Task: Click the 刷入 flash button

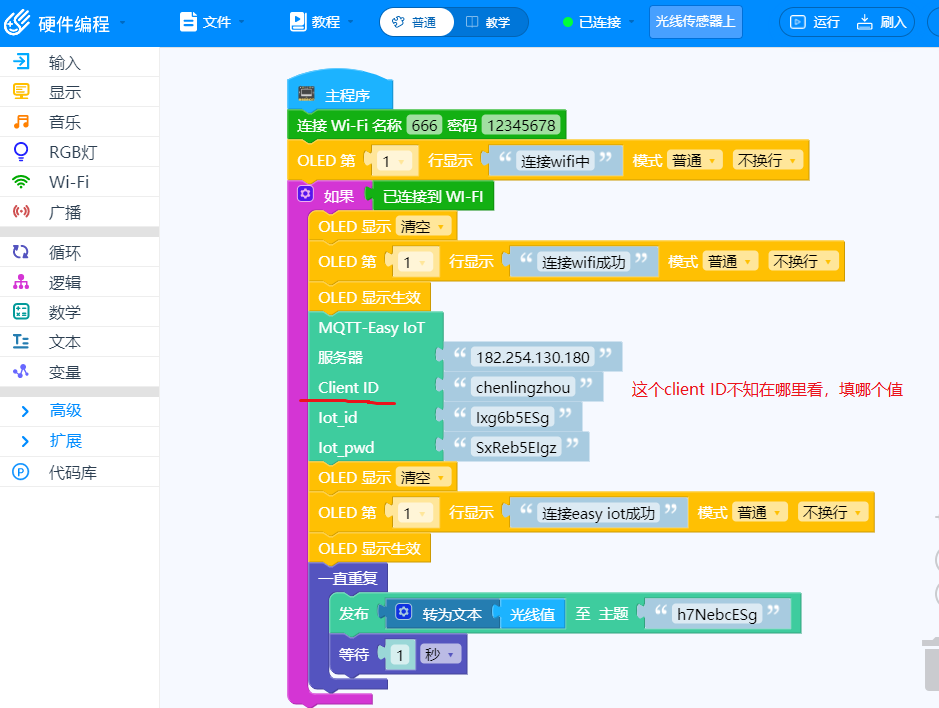Action: pos(882,22)
